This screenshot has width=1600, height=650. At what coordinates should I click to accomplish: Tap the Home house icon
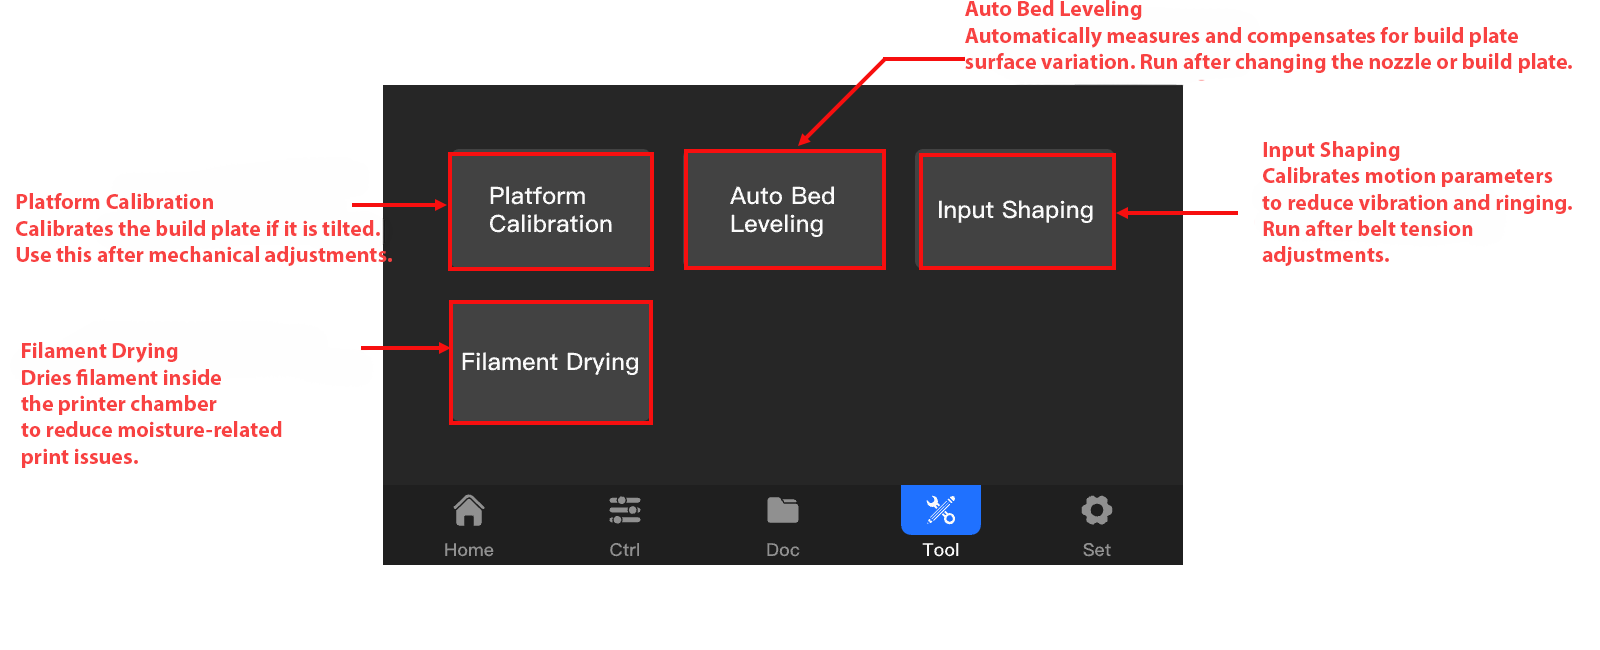(x=468, y=511)
